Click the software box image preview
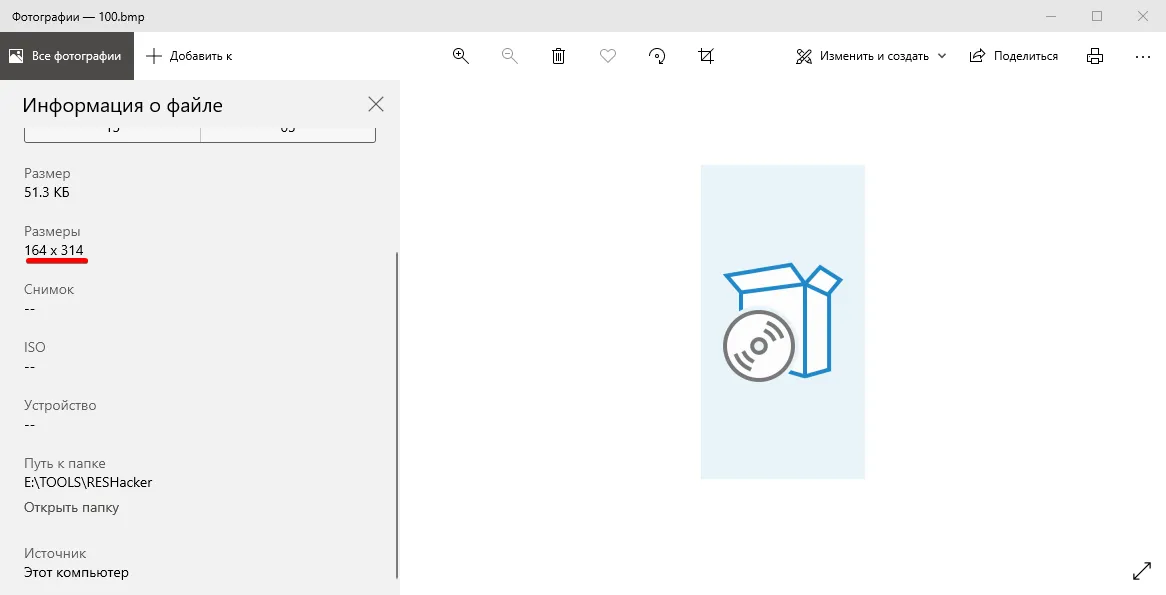The height and width of the screenshot is (595, 1166). (x=783, y=321)
